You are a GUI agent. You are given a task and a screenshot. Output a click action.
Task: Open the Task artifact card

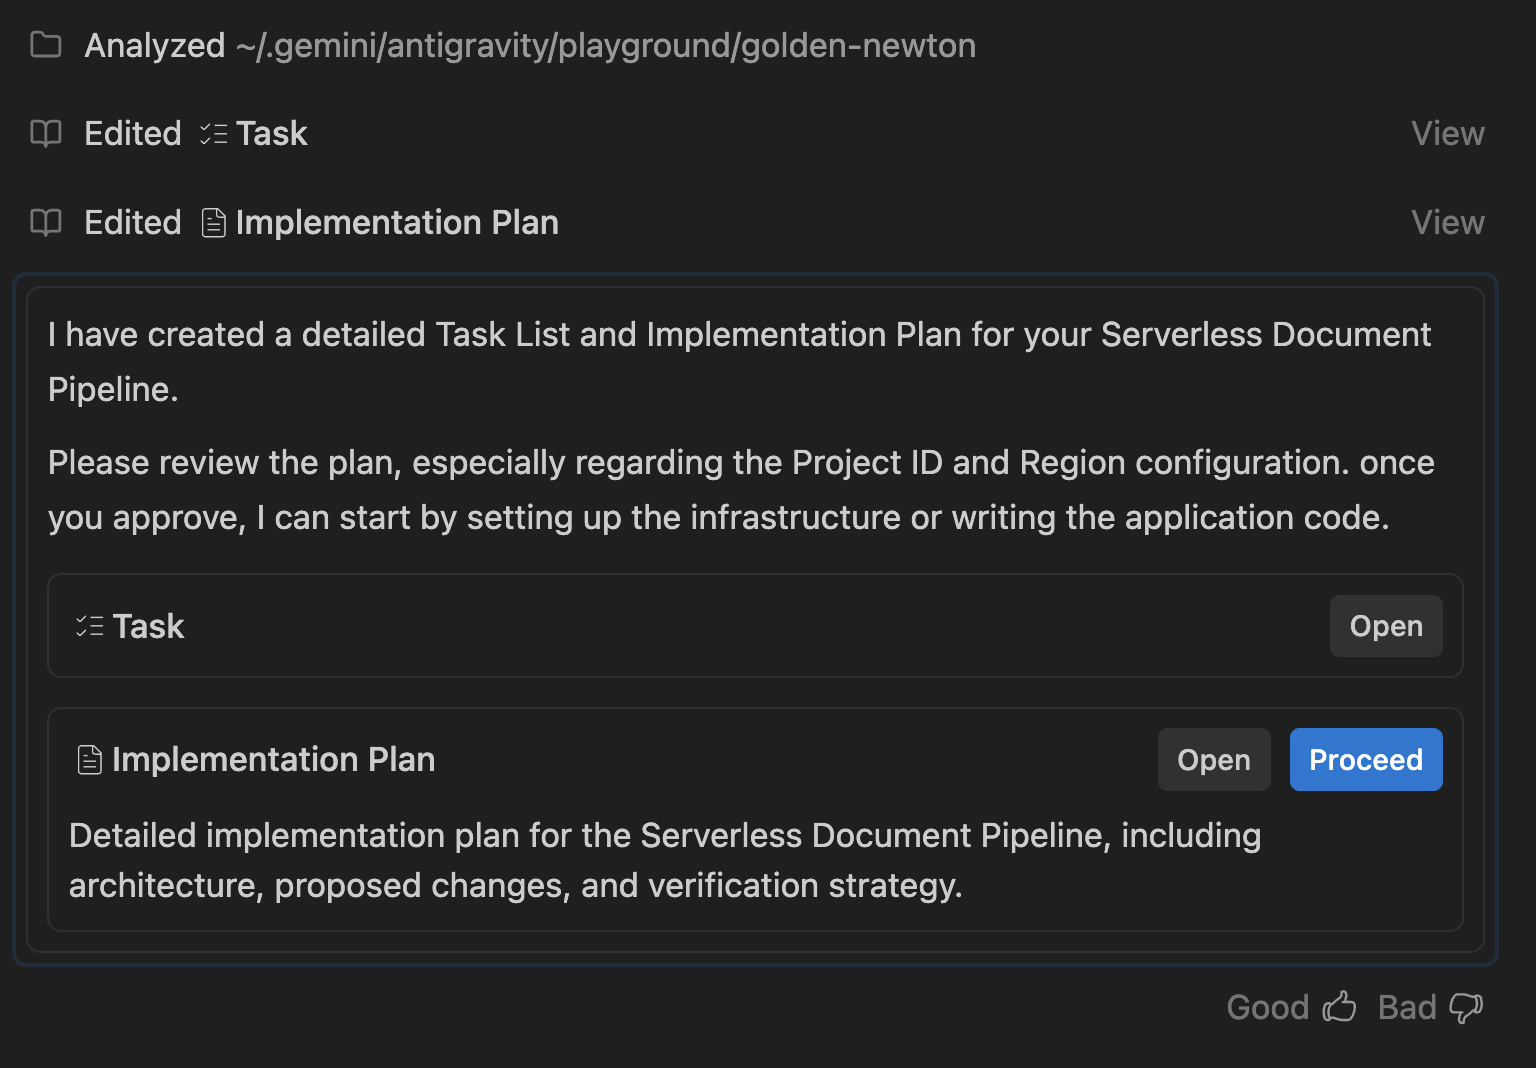(1385, 626)
